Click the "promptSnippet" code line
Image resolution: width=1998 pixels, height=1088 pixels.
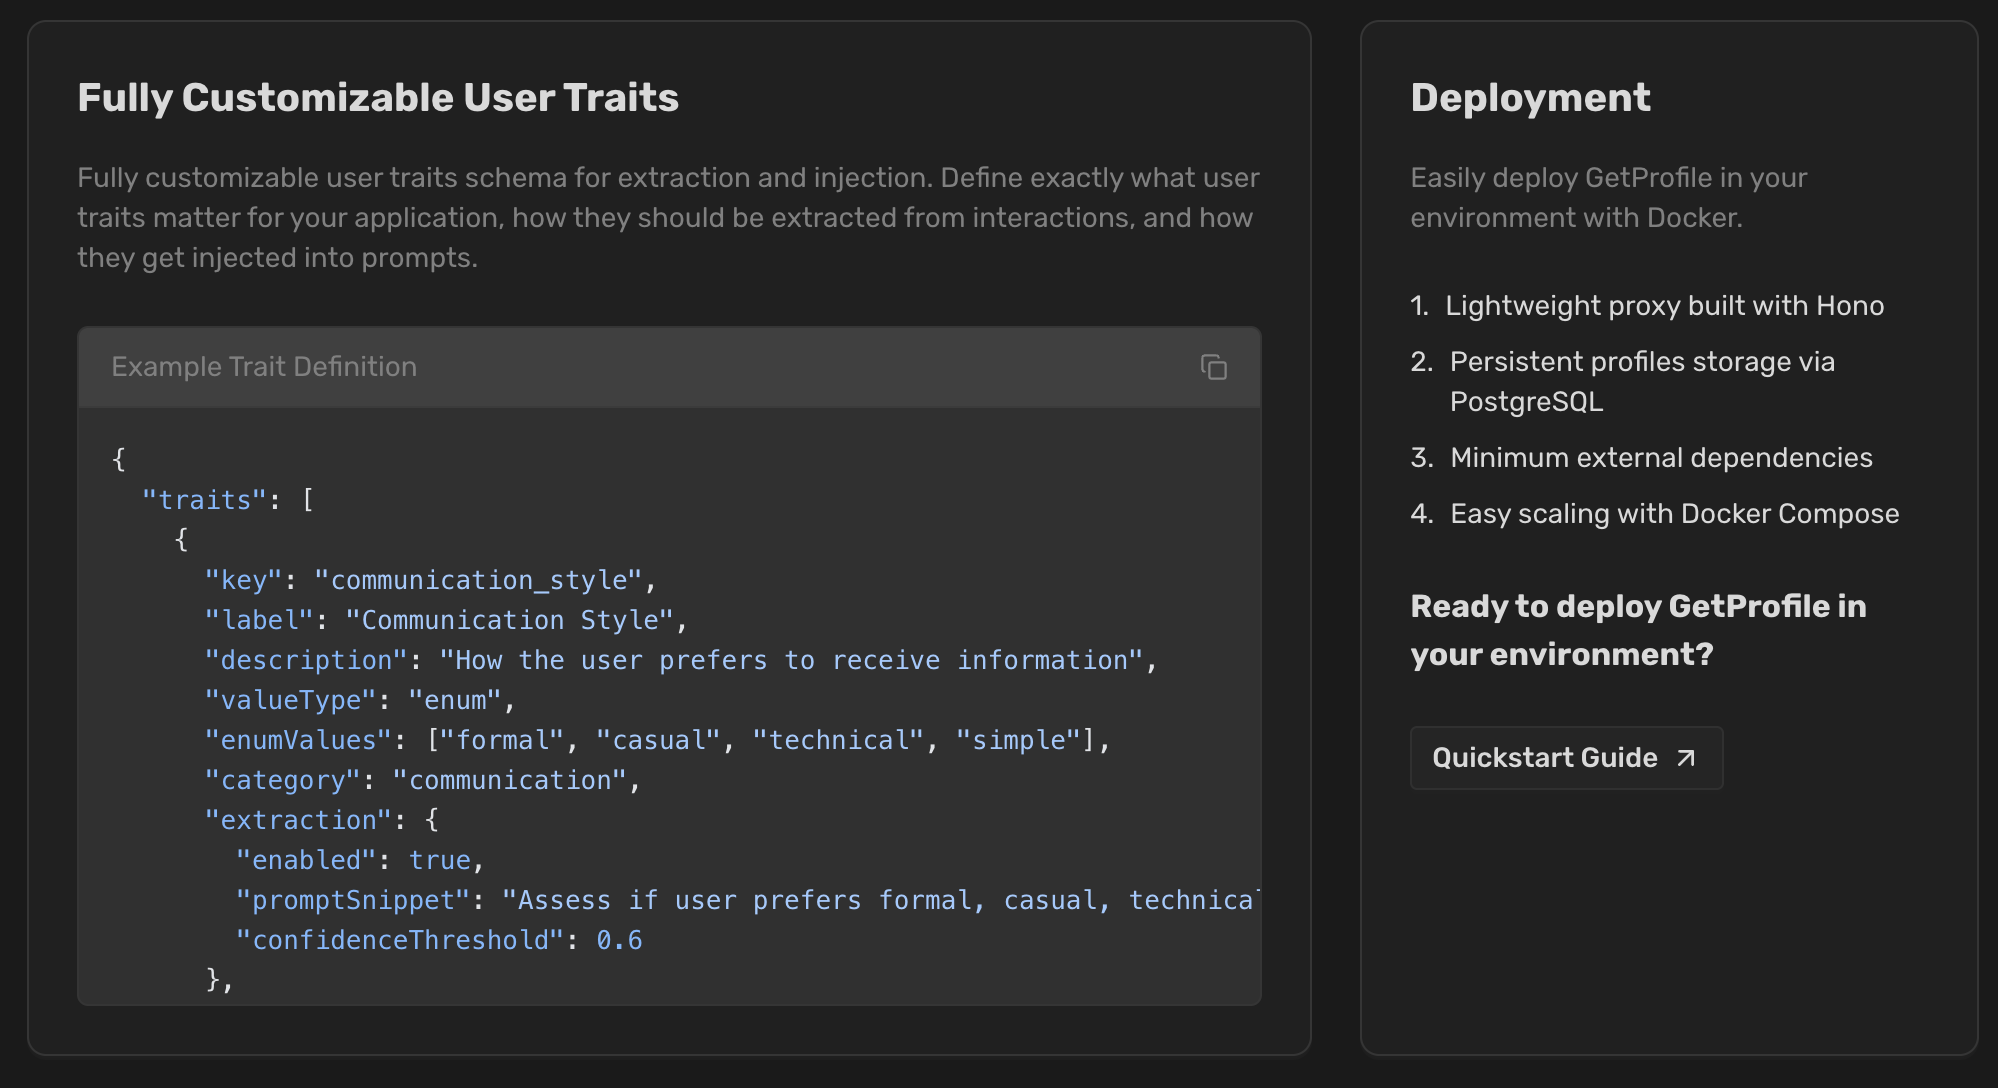[x=744, y=900]
